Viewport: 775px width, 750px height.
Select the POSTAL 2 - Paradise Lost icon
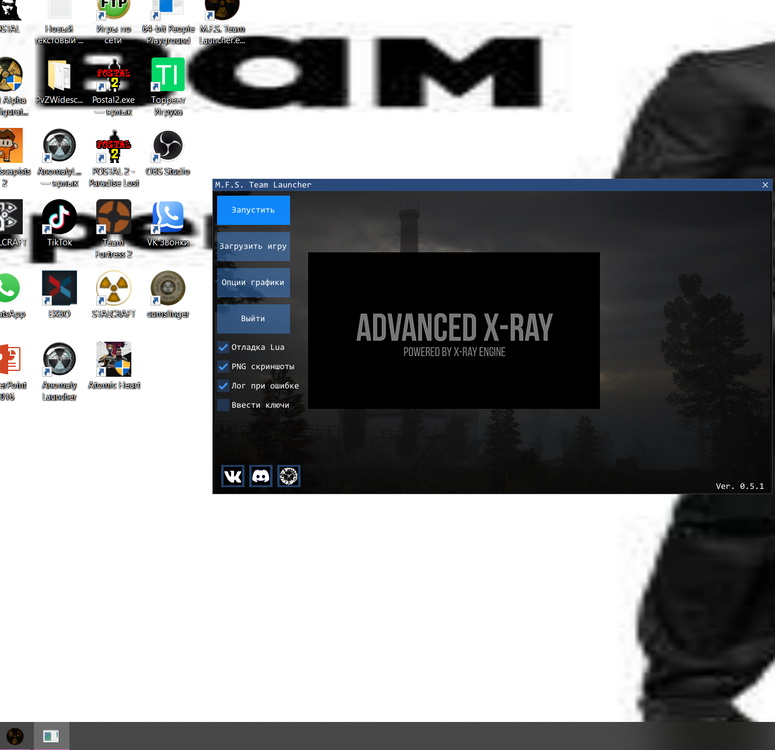(x=114, y=158)
